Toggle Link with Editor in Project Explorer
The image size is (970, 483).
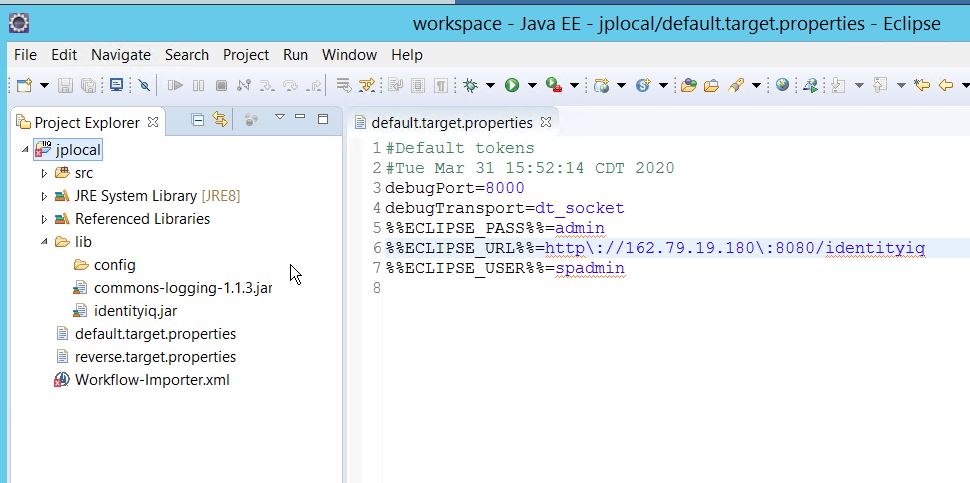[220, 119]
